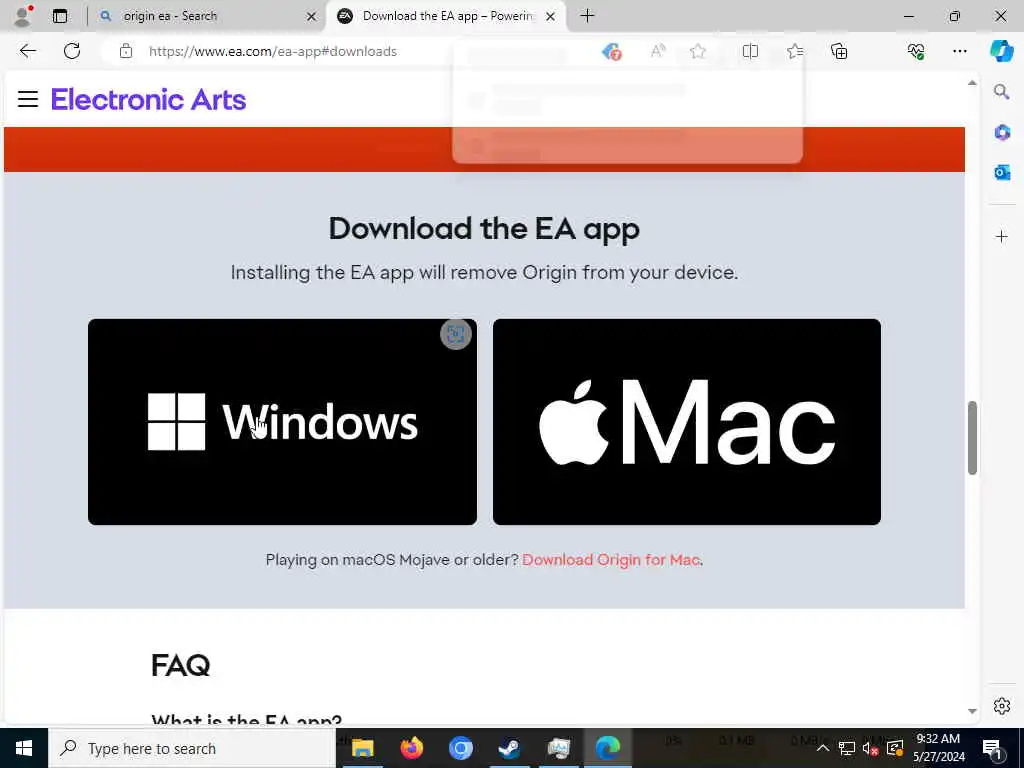Open the network tray icon
The image size is (1024, 768).
(x=846, y=748)
